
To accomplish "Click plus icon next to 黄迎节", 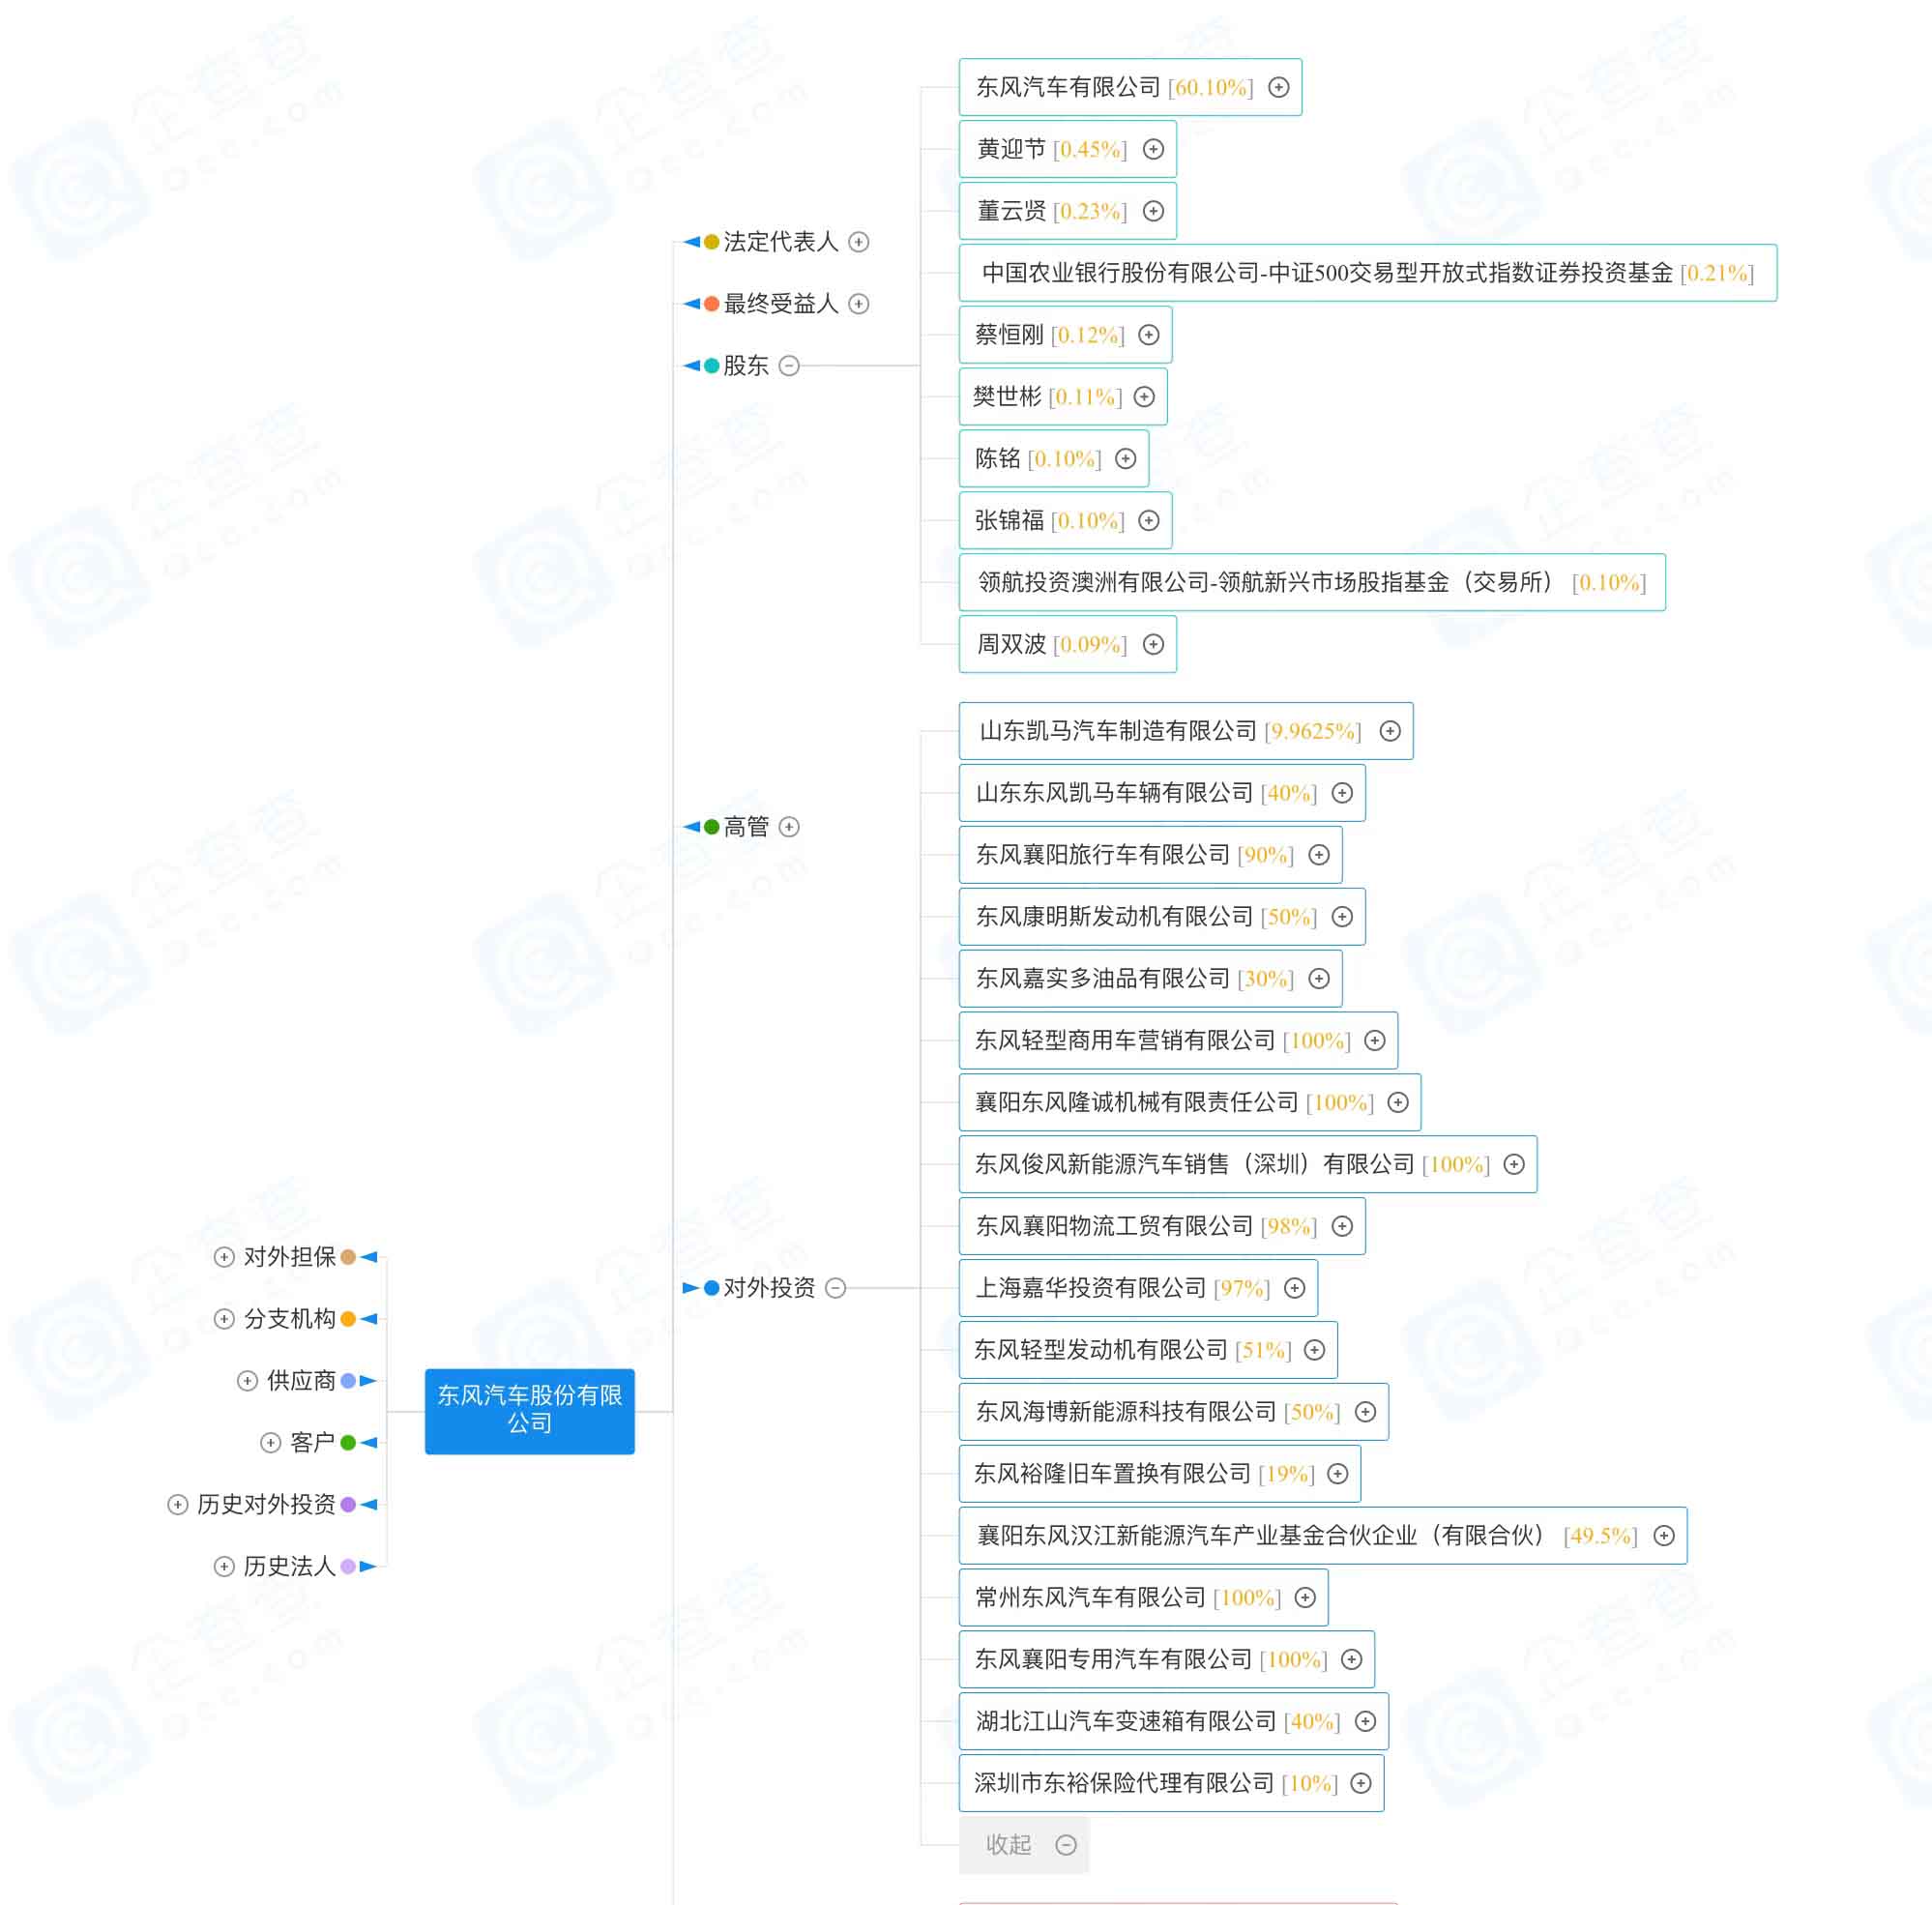I will pos(1153,149).
